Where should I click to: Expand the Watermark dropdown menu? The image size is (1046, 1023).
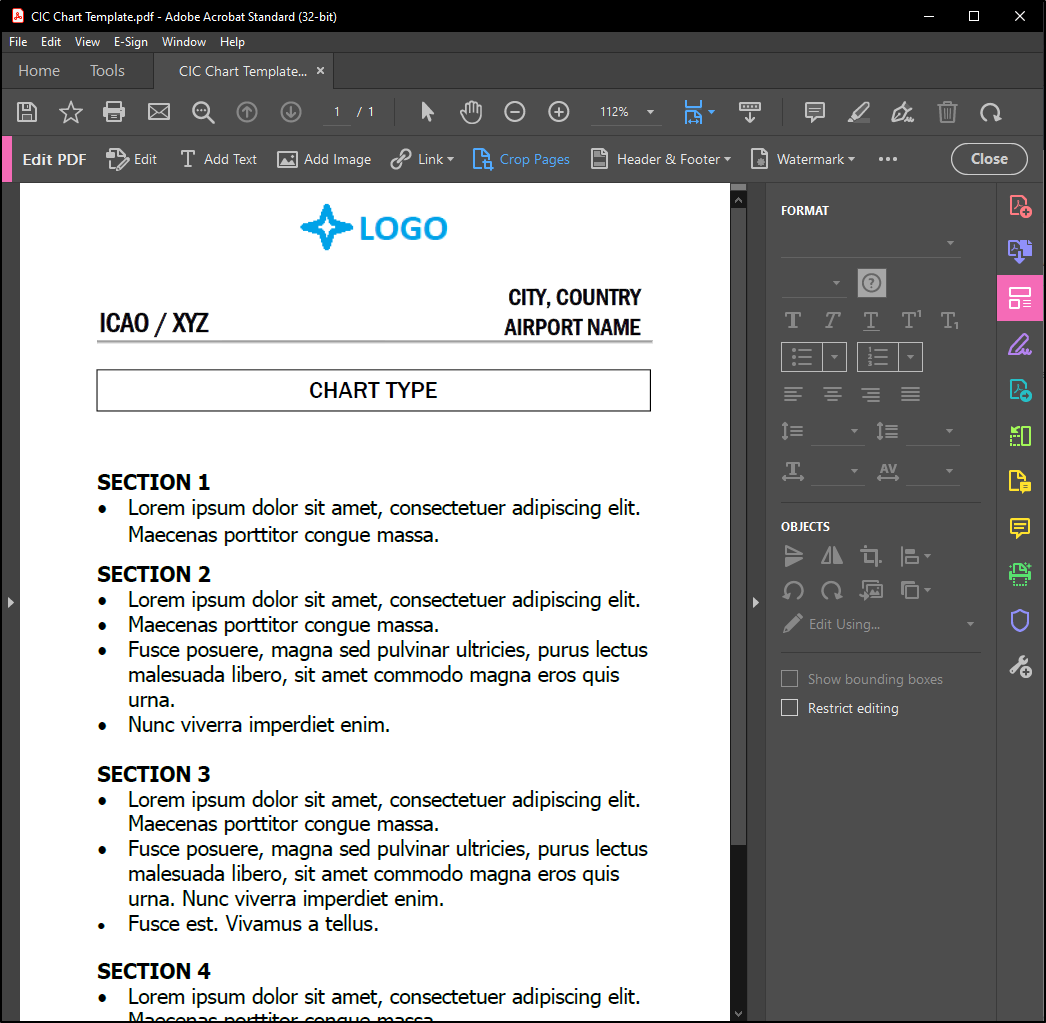(x=803, y=159)
